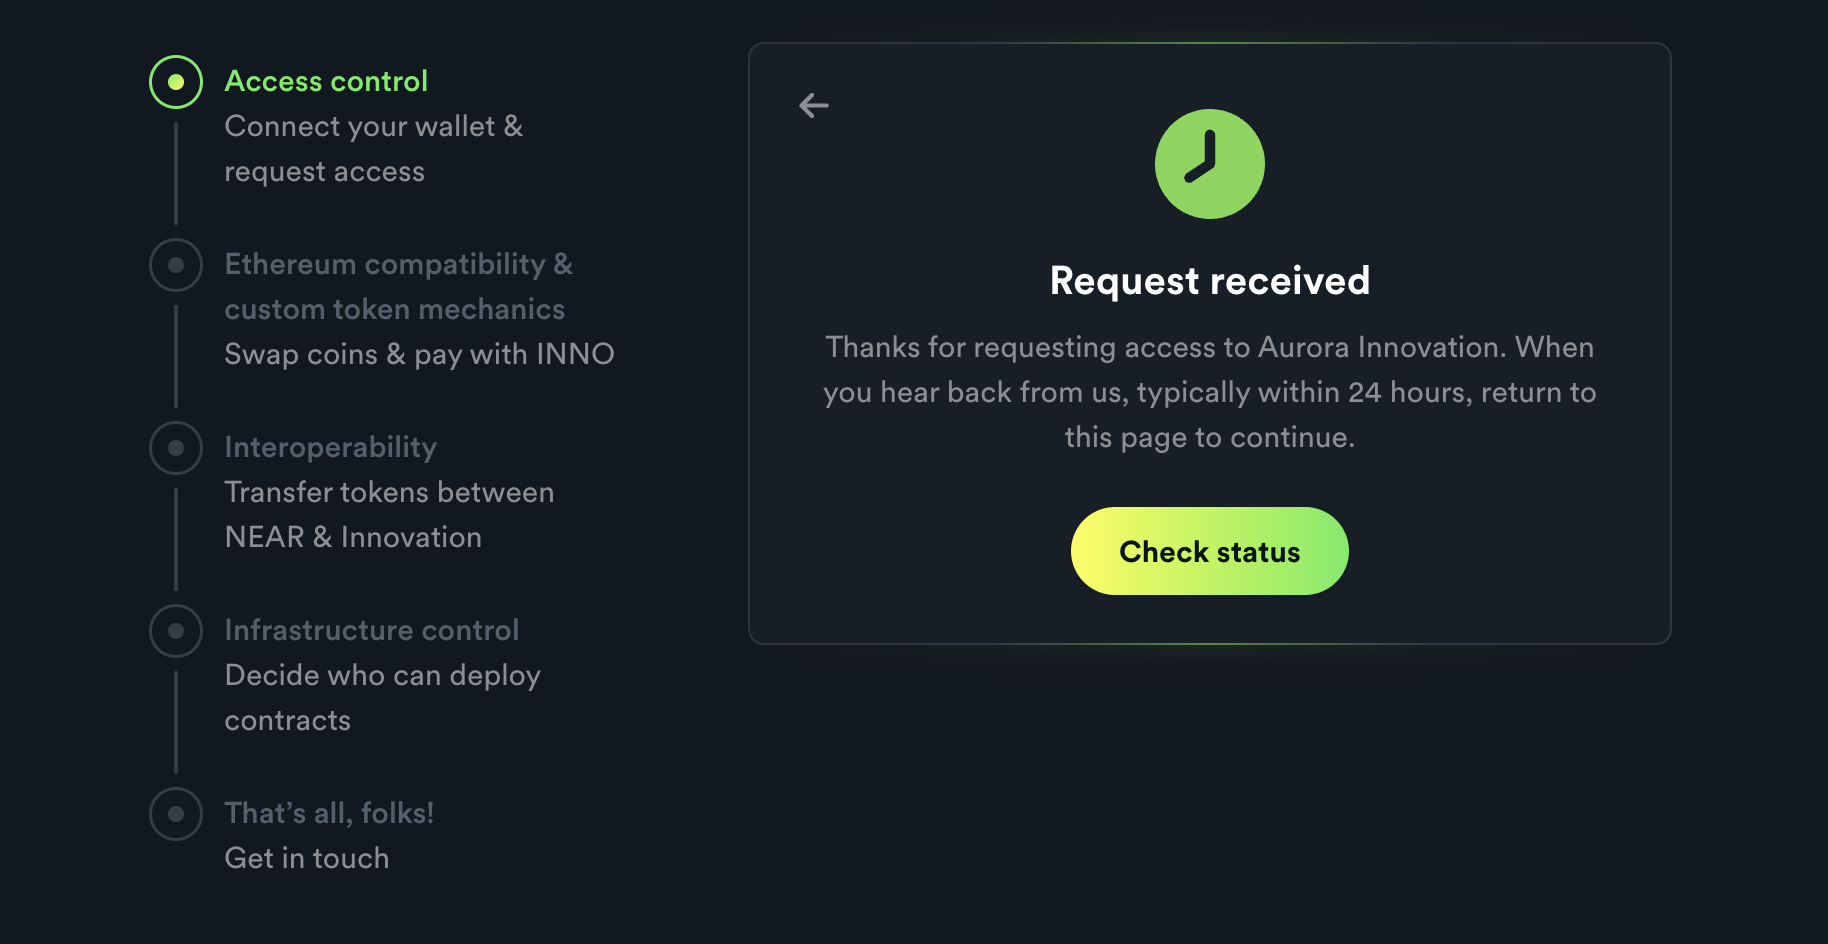Click Transfer tokens between NEAR & Innovation
This screenshot has height=944, width=1828.
389,514
